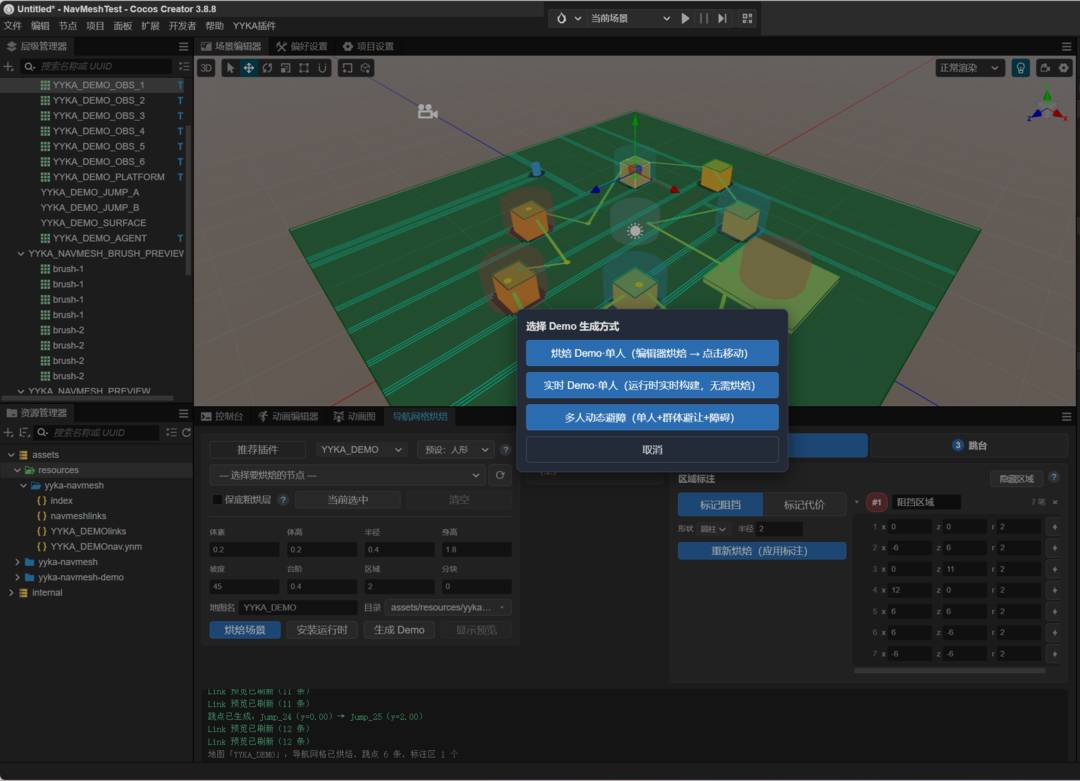Screen dimensions: 1080x781
Task: Click the refresh icon beside the bake node selector
Action: coord(500,475)
